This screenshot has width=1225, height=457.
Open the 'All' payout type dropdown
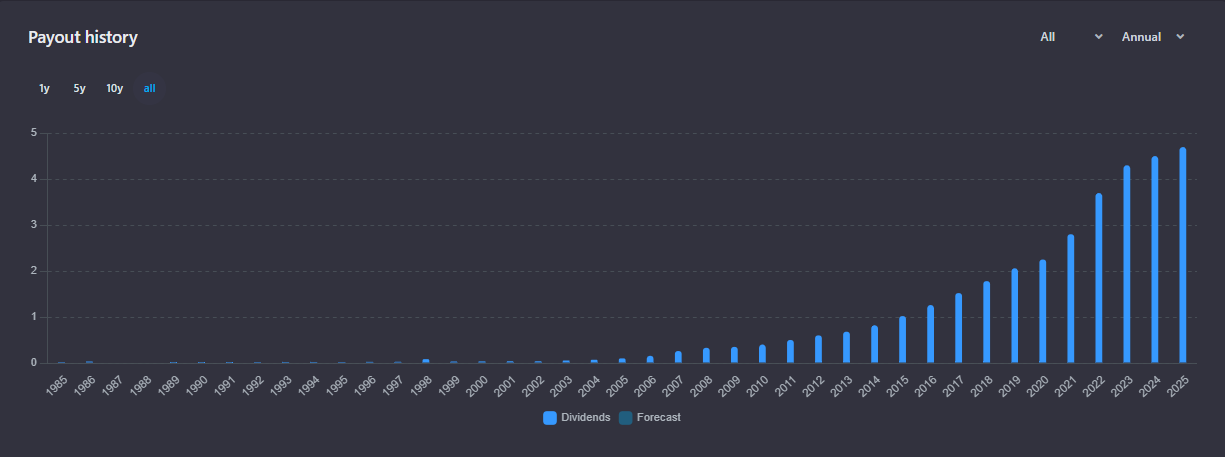(x=1070, y=37)
